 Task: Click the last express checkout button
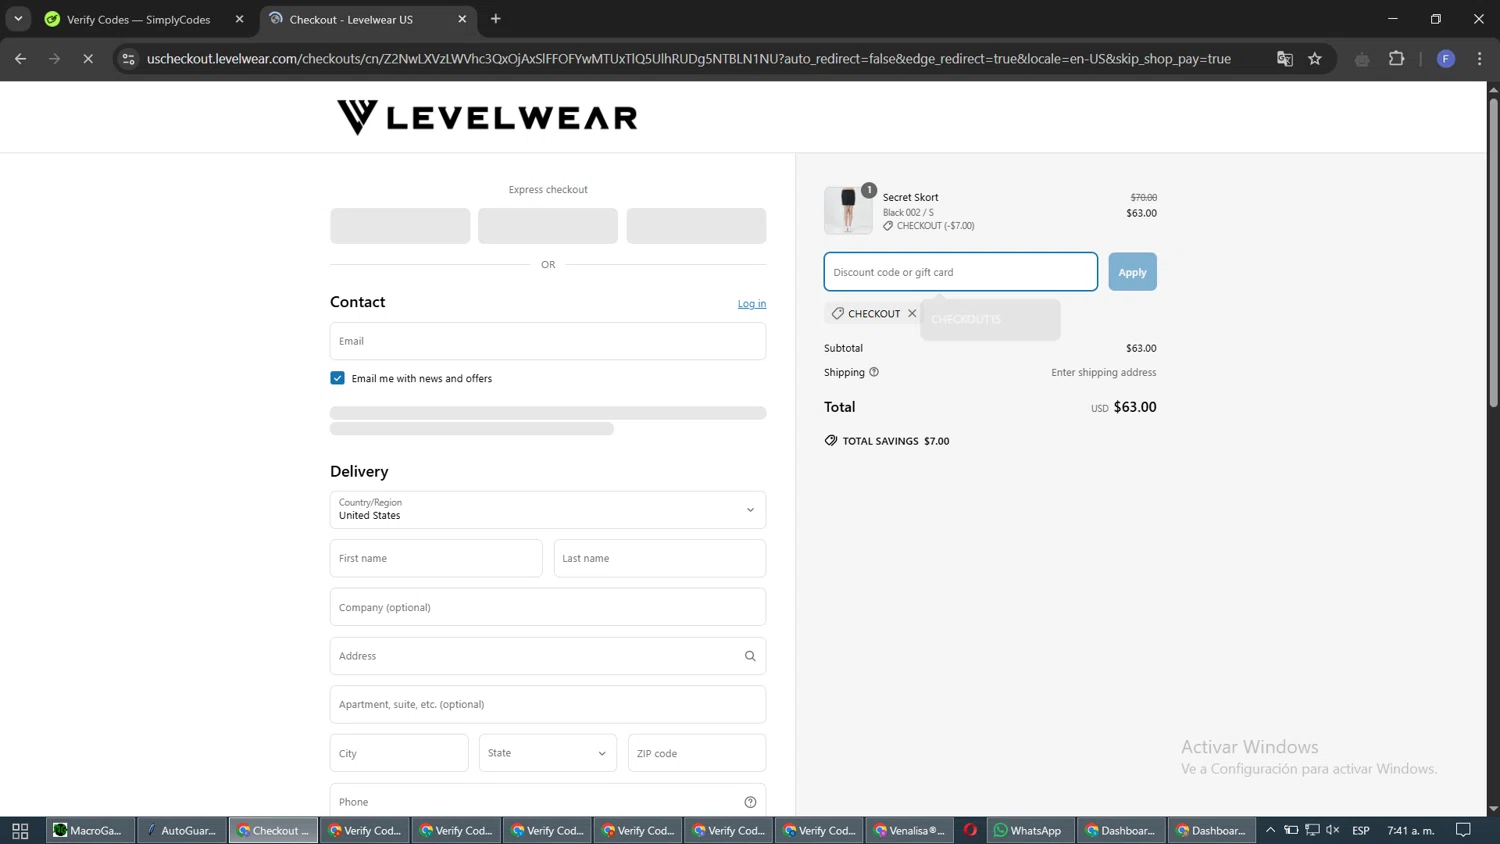[696, 226]
